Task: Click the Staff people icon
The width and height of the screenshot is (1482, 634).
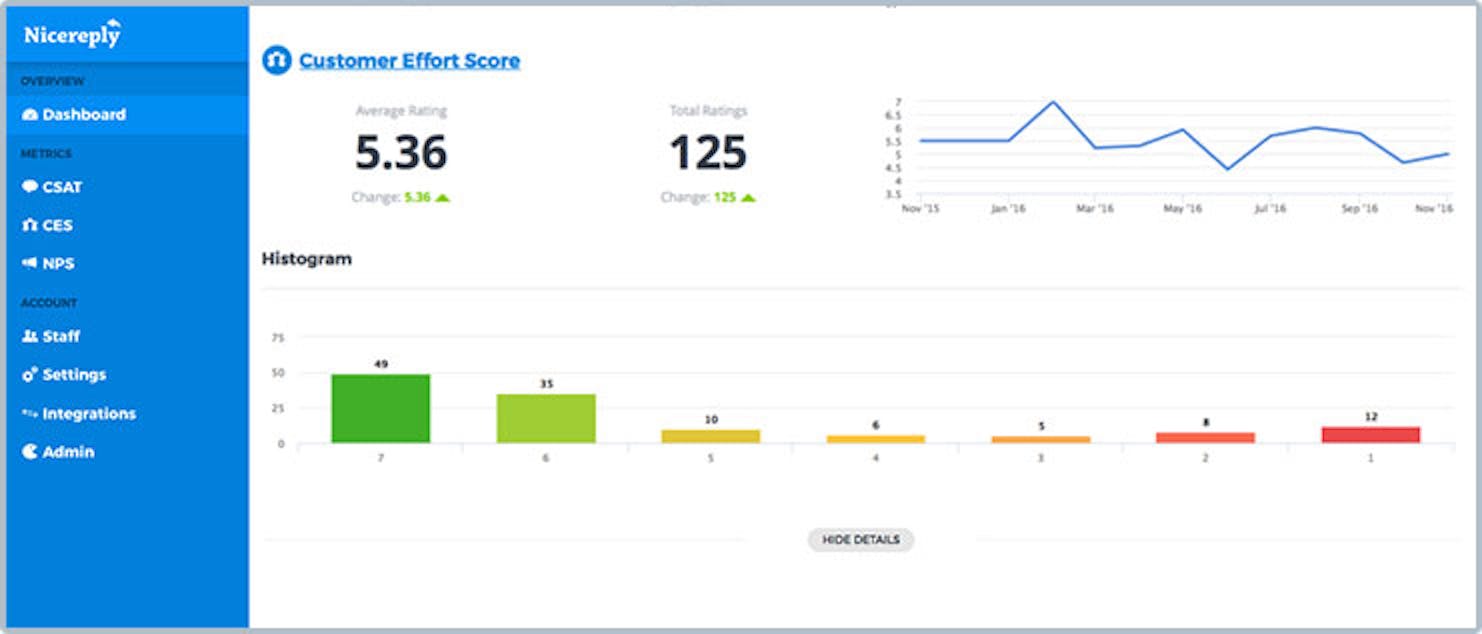Action: (x=30, y=337)
